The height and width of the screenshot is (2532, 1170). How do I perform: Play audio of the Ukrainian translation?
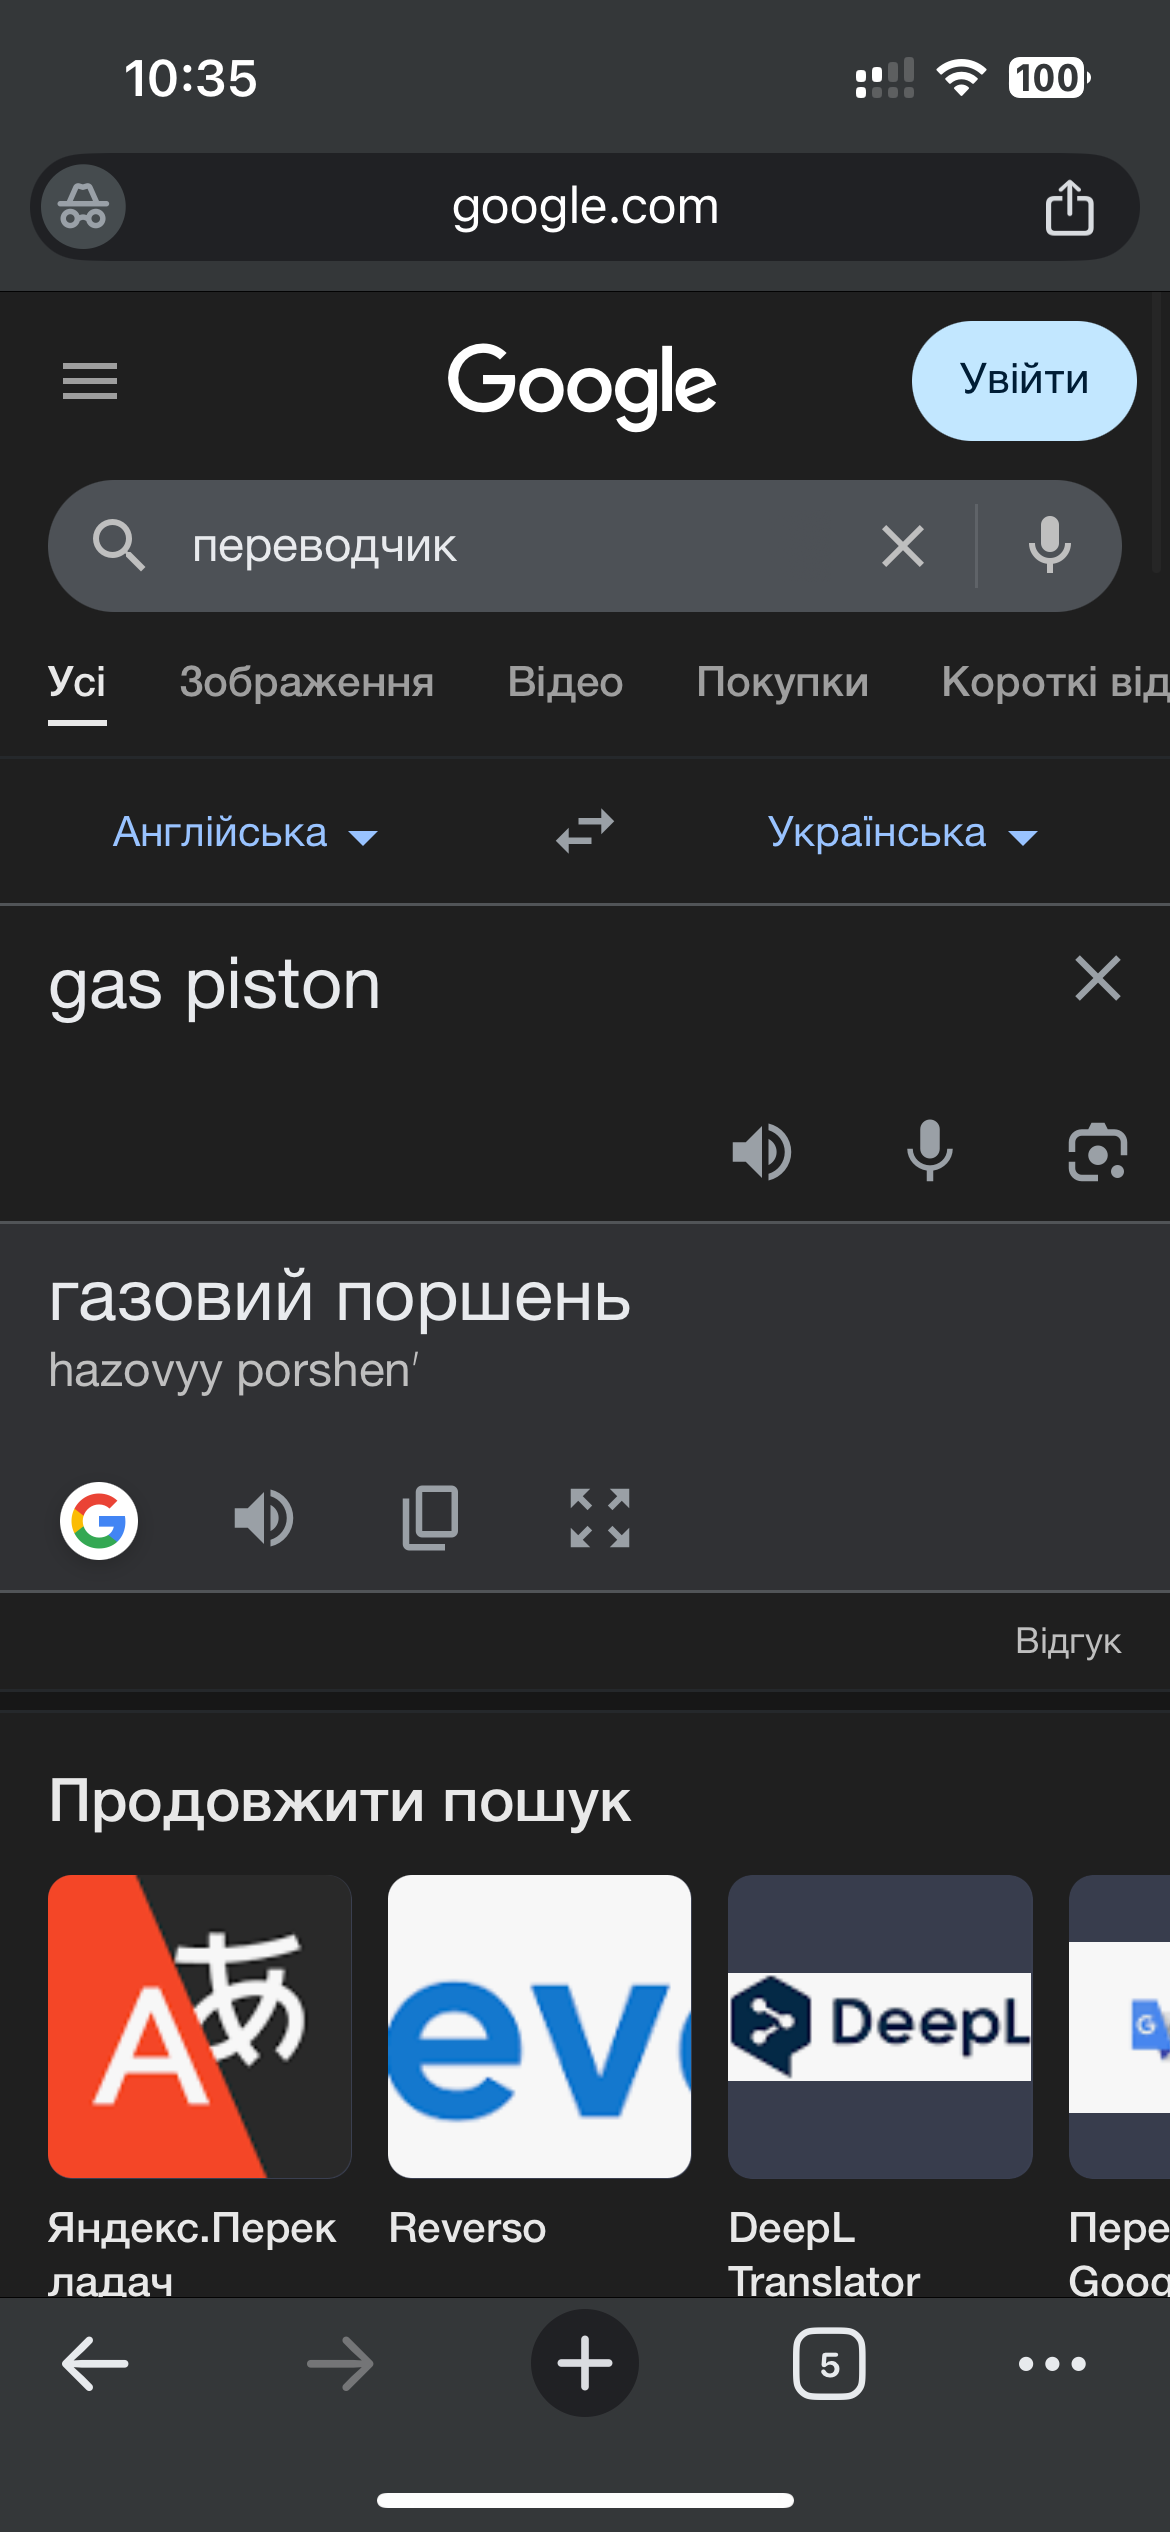264,1518
